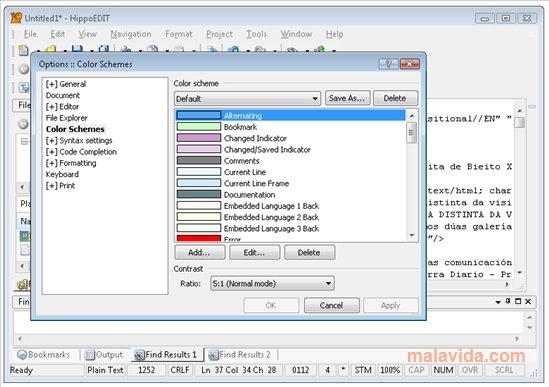The width and height of the screenshot is (549, 387).
Task: Open the Contrast Ratio dropdown
Action: click(272, 283)
